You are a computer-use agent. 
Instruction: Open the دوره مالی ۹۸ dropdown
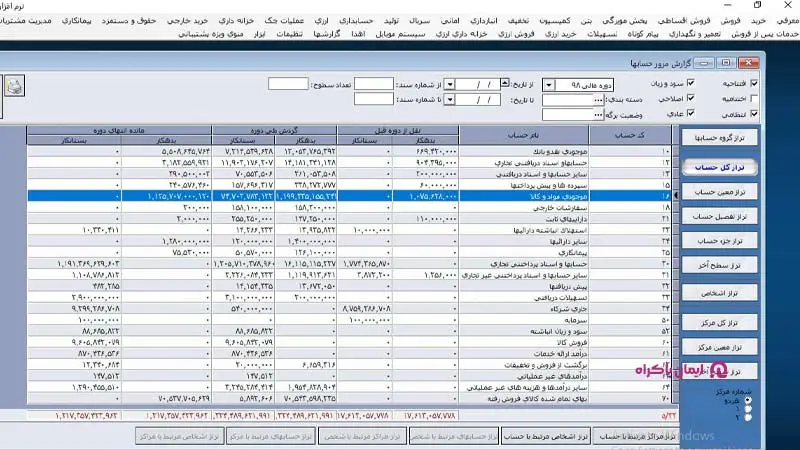click(x=548, y=85)
